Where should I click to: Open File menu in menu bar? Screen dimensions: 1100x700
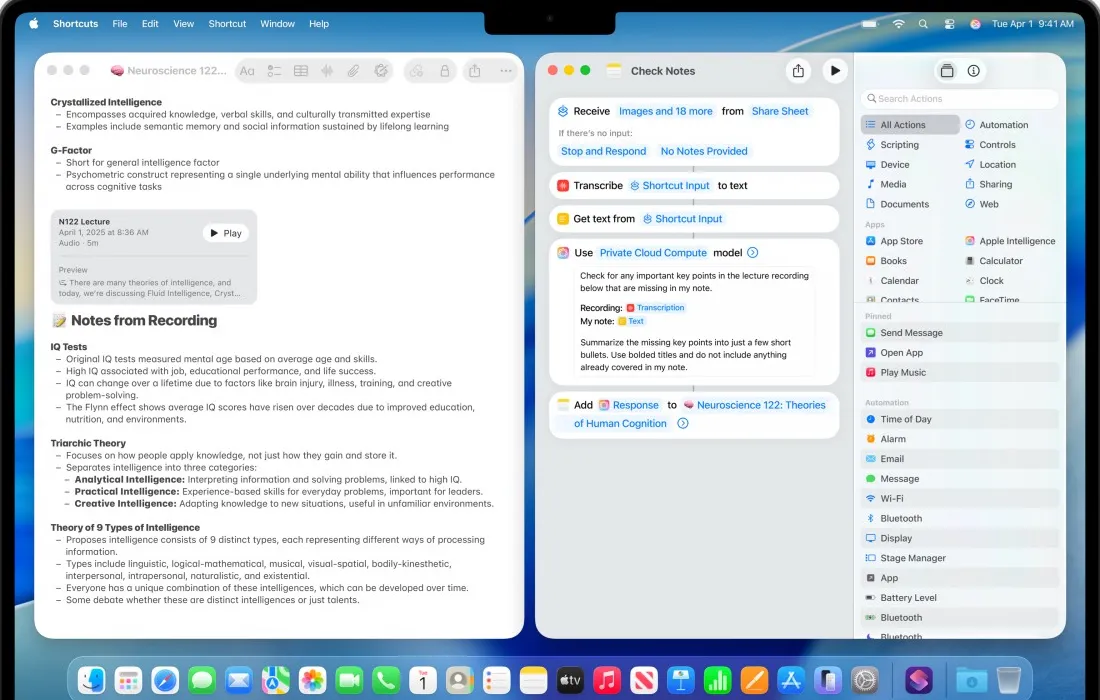pos(120,24)
